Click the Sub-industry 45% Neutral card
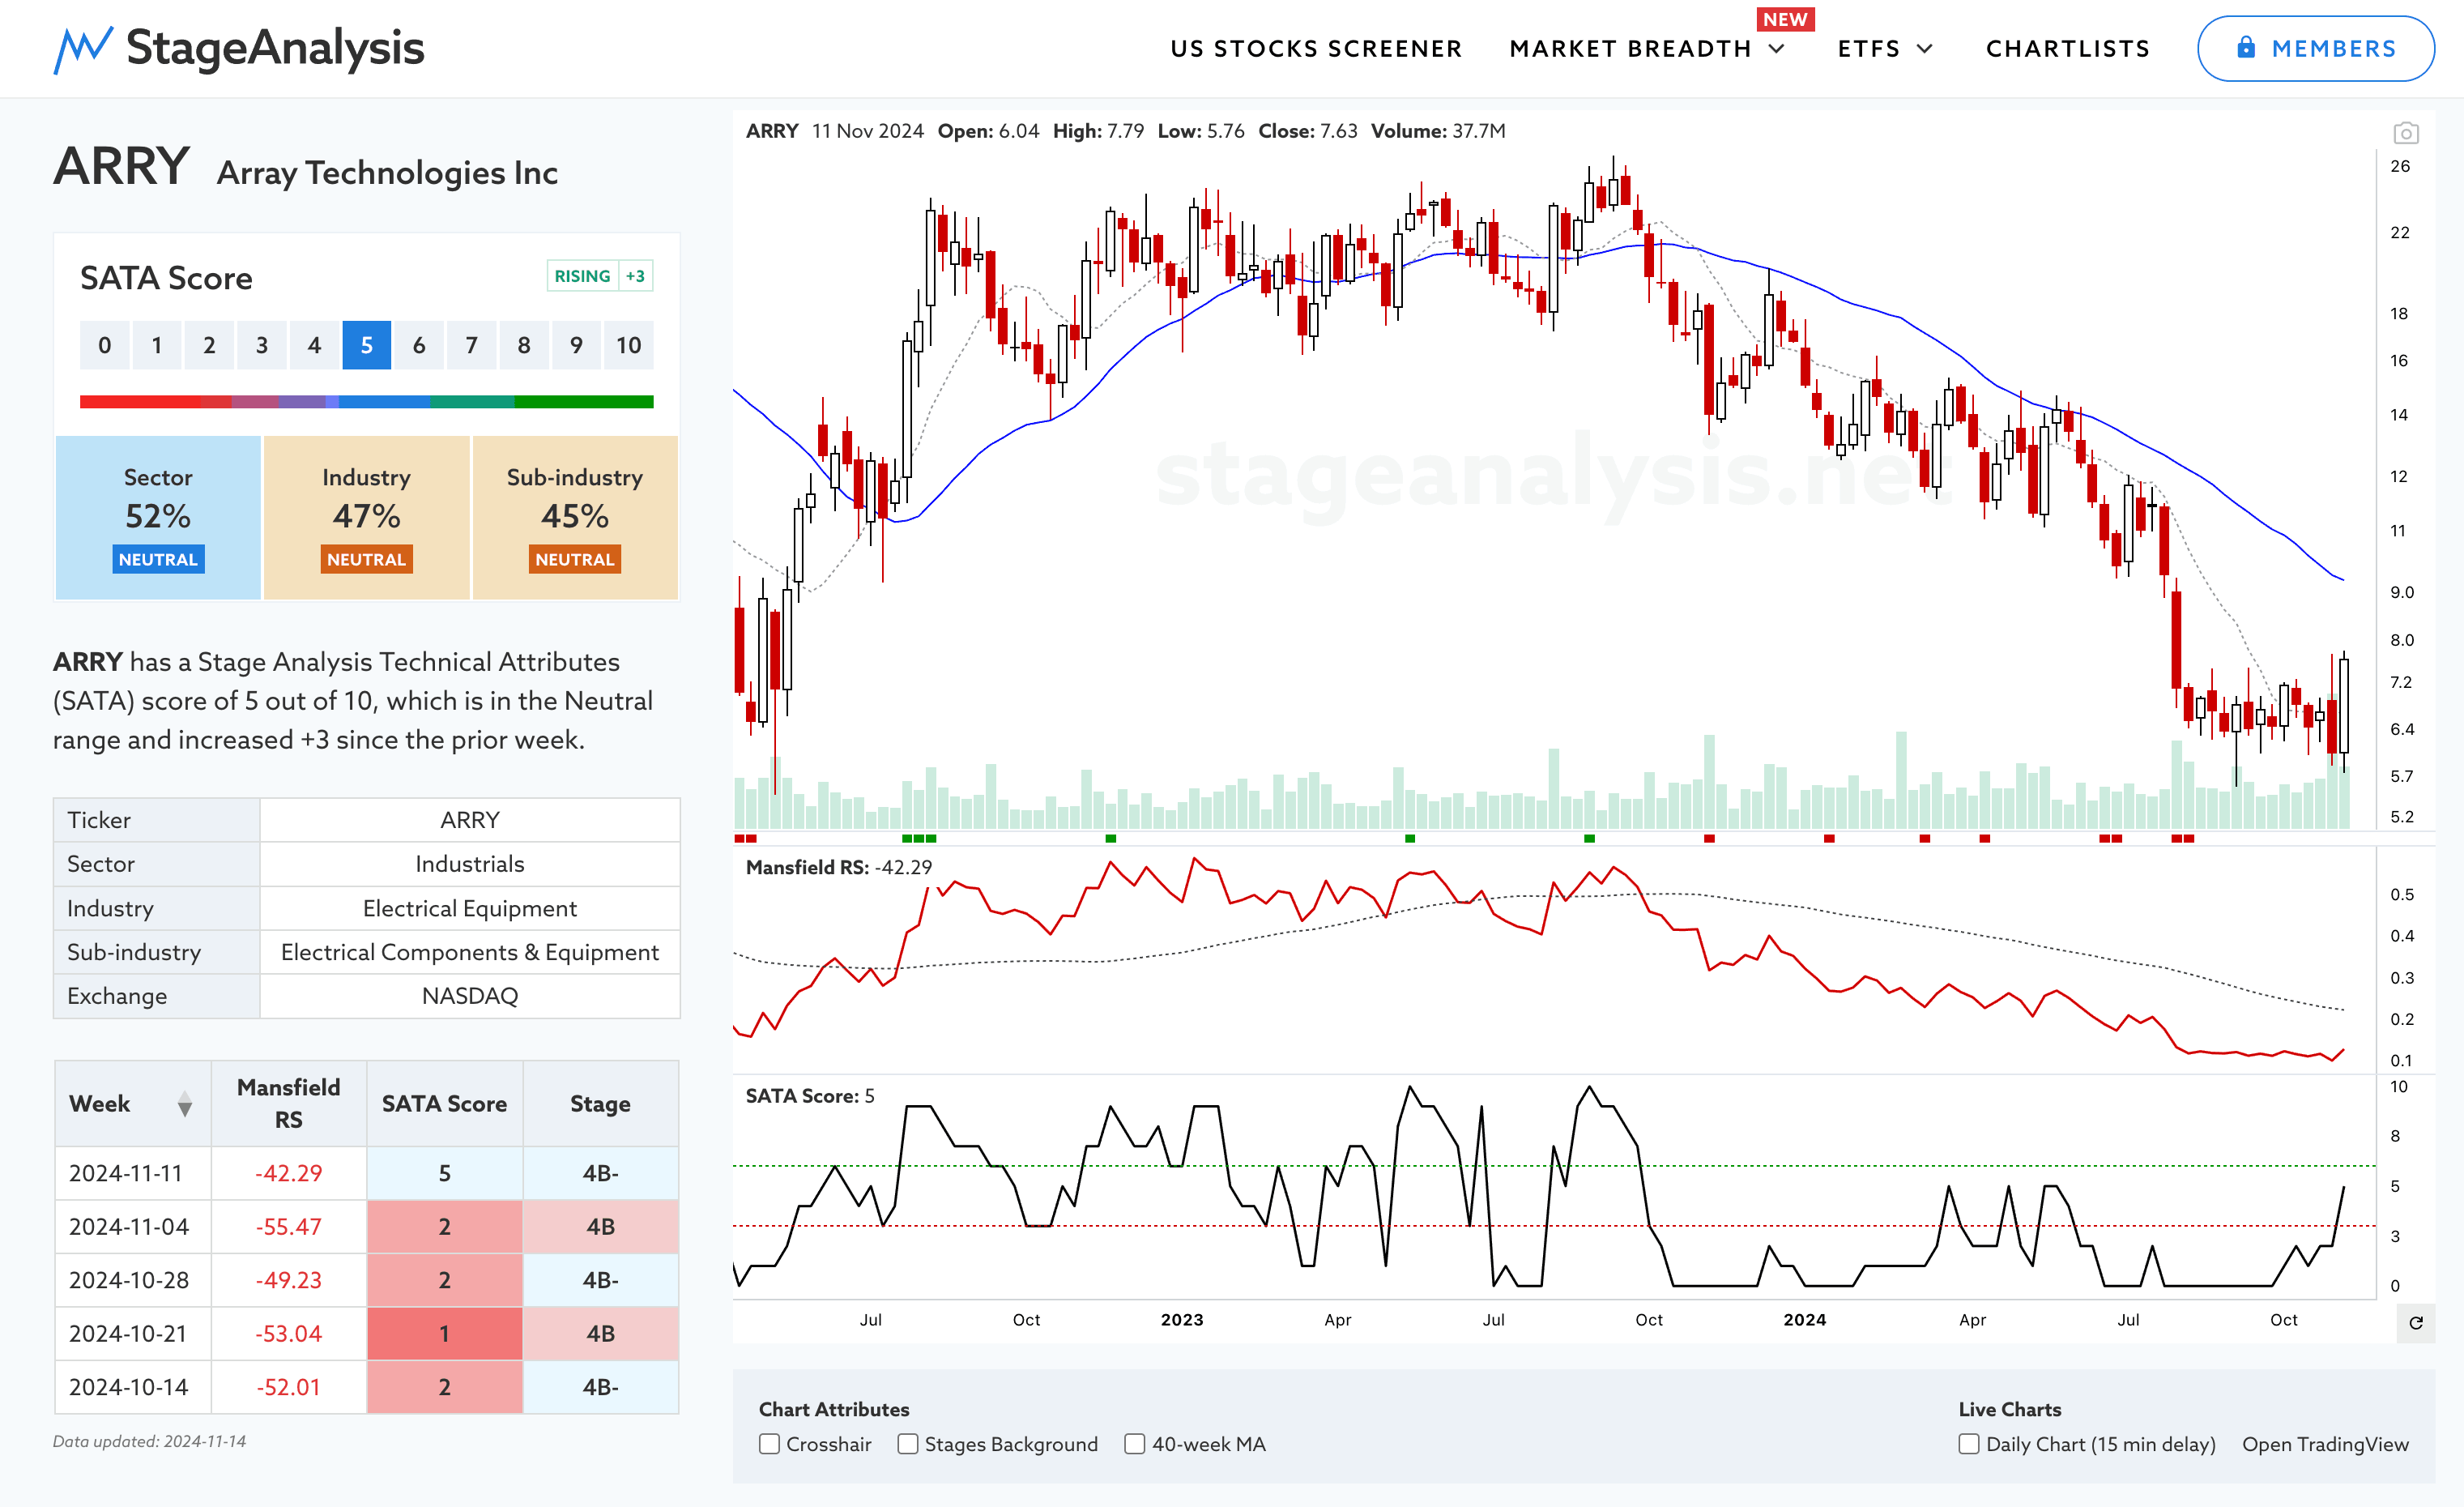This screenshot has height=1507, width=2464. tap(575, 518)
